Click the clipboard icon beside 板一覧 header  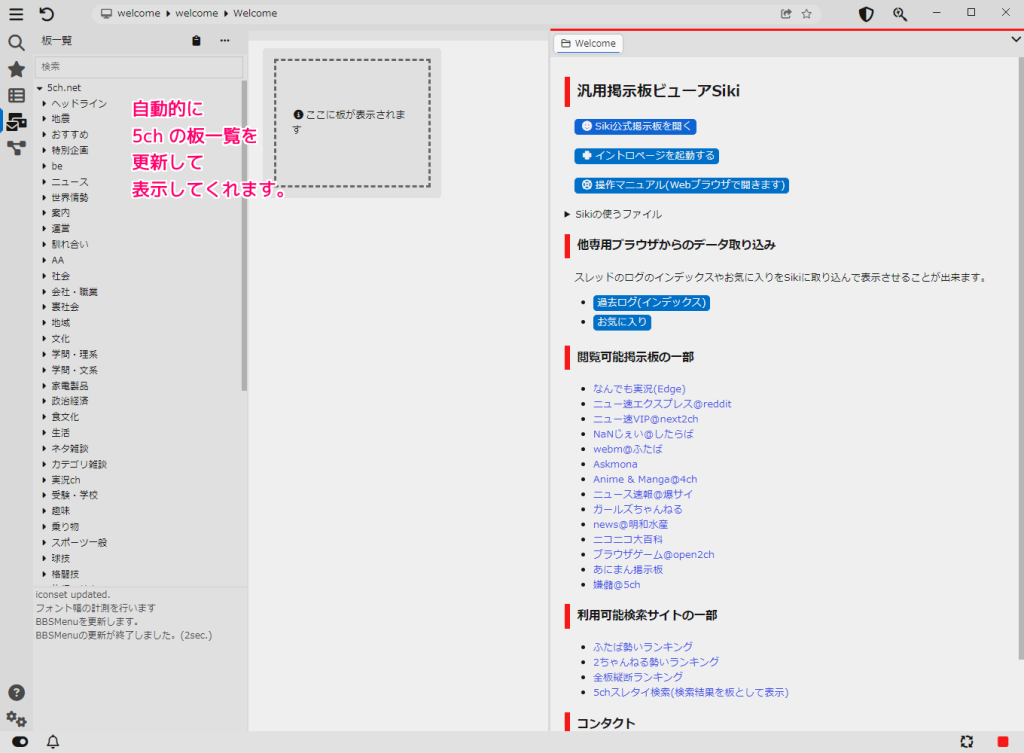pyautogui.click(x=195, y=40)
